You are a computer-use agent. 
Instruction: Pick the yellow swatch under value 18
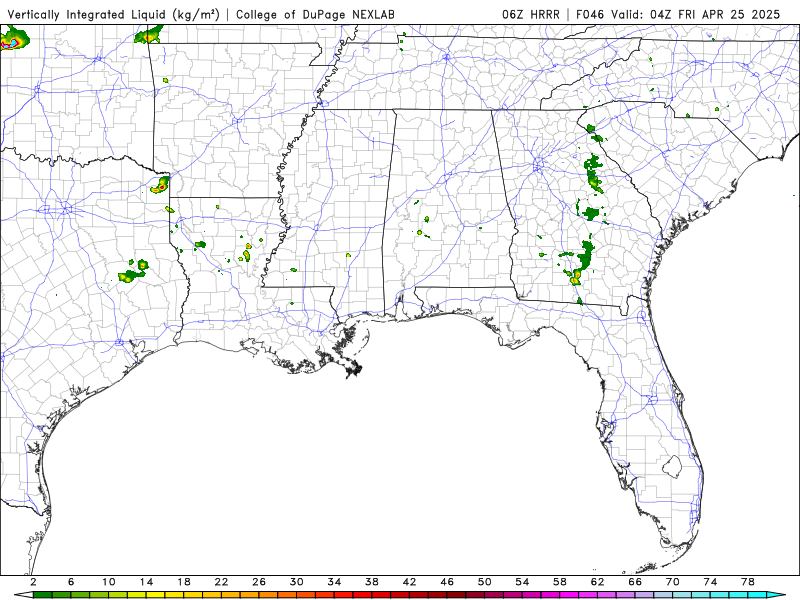point(193,595)
